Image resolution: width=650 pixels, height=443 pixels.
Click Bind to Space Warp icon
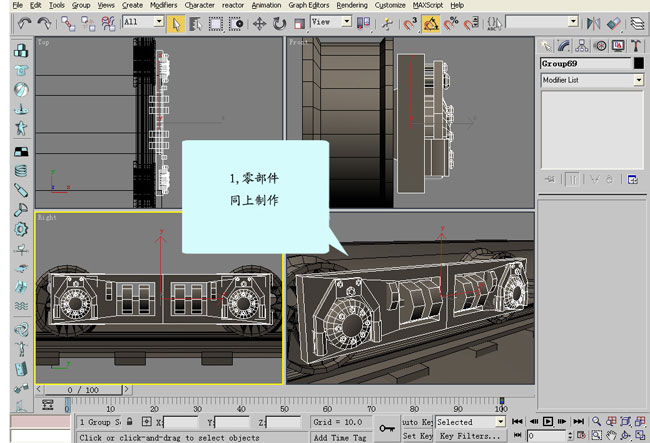tap(108, 24)
